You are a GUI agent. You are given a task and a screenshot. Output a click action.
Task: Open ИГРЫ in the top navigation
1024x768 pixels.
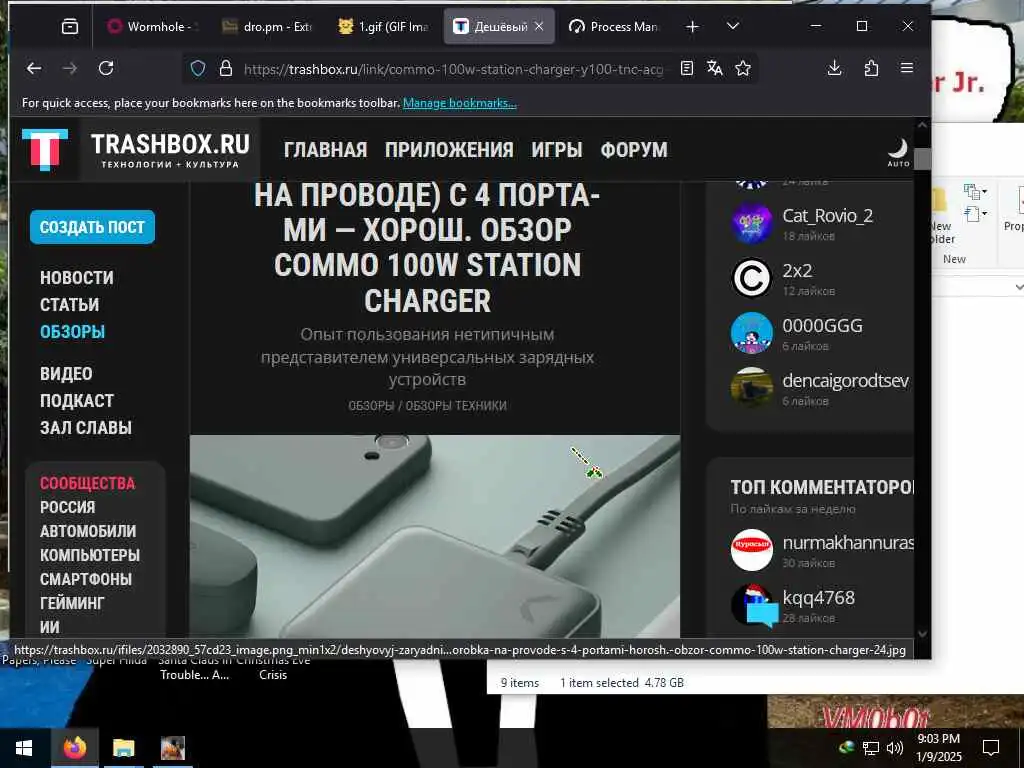pos(556,150)
